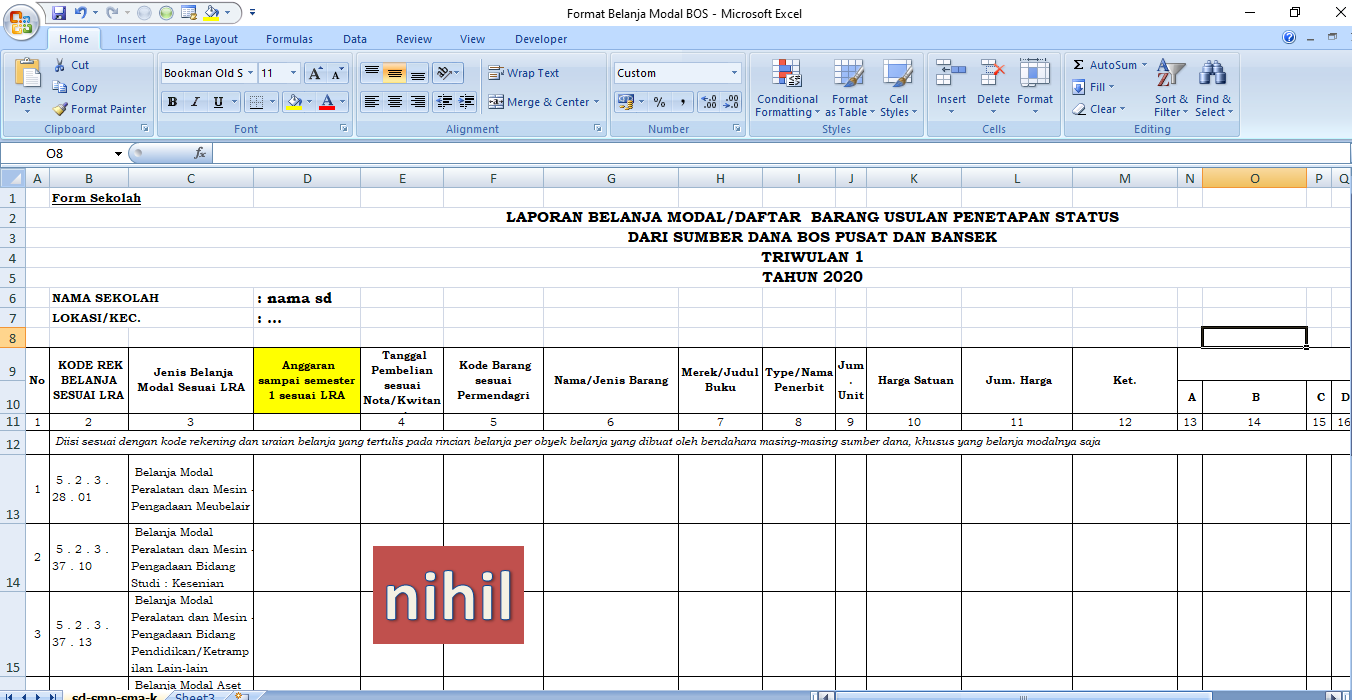Apply italic formatting
The height and width of the screenshot is (700, 1352).
pyautogui.click(x=194, y=103)
